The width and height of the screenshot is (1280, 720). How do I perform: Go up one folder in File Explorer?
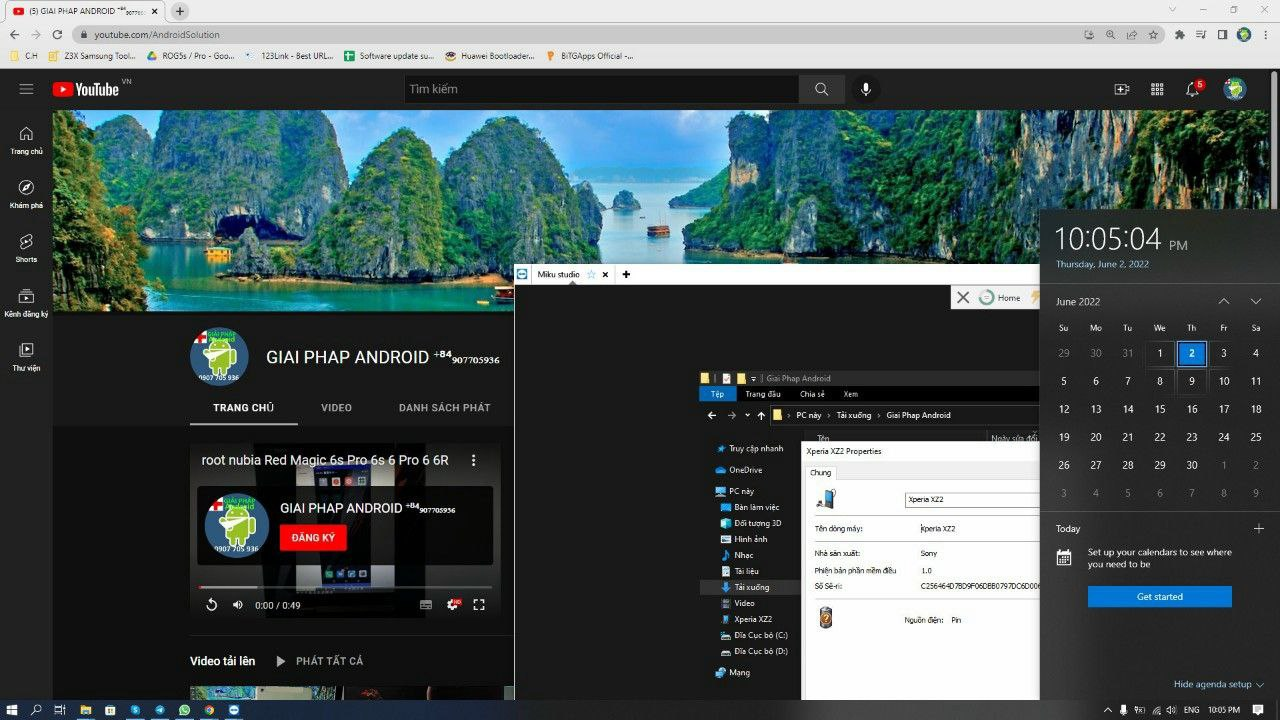(761, 415)
